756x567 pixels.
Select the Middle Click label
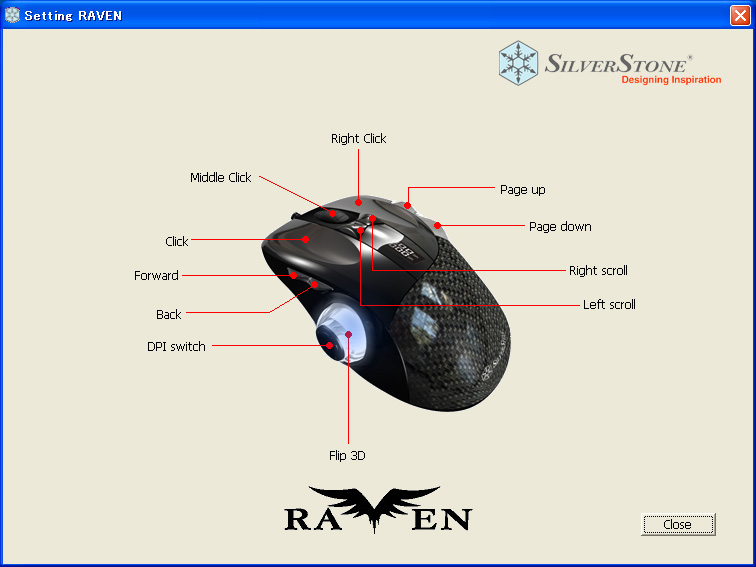[220, 177]
